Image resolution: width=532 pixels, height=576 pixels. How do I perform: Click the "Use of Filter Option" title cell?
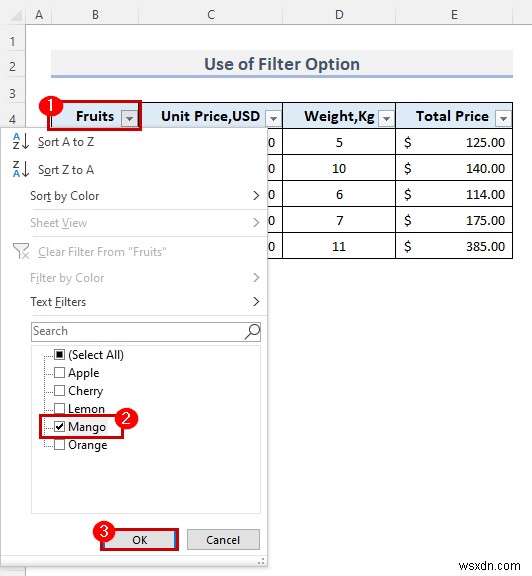pyautogui.click(x=282, y=64)
